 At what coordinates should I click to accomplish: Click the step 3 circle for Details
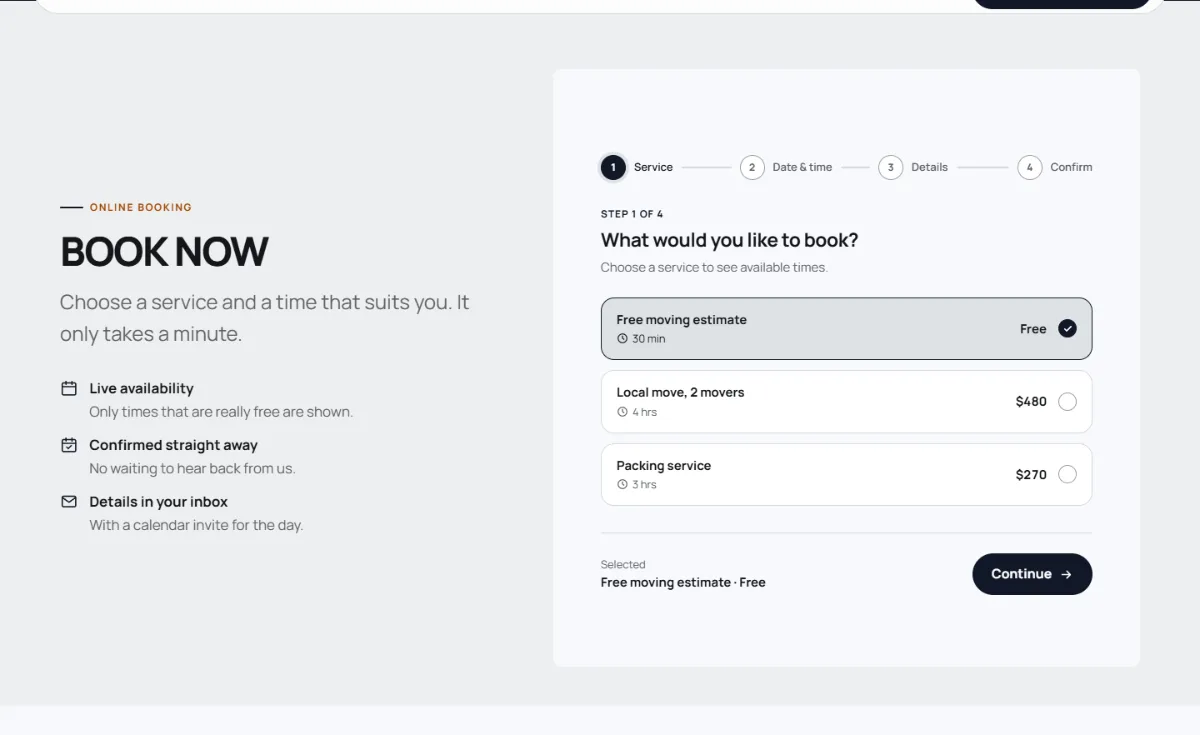click(891, 167)
